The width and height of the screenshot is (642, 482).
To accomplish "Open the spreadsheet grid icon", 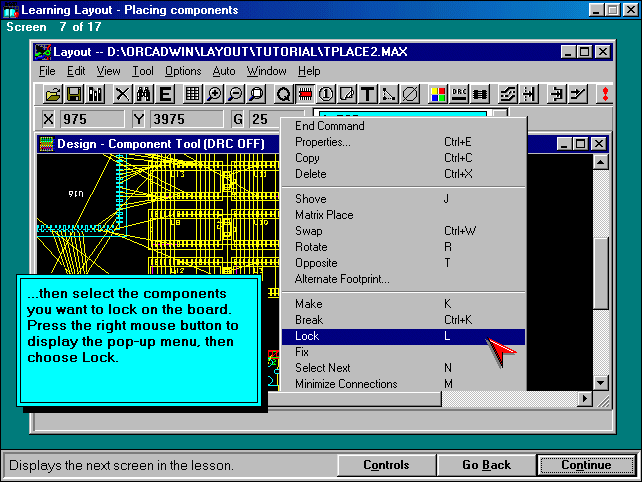I will pyautogui.click(x=192, y=94).
